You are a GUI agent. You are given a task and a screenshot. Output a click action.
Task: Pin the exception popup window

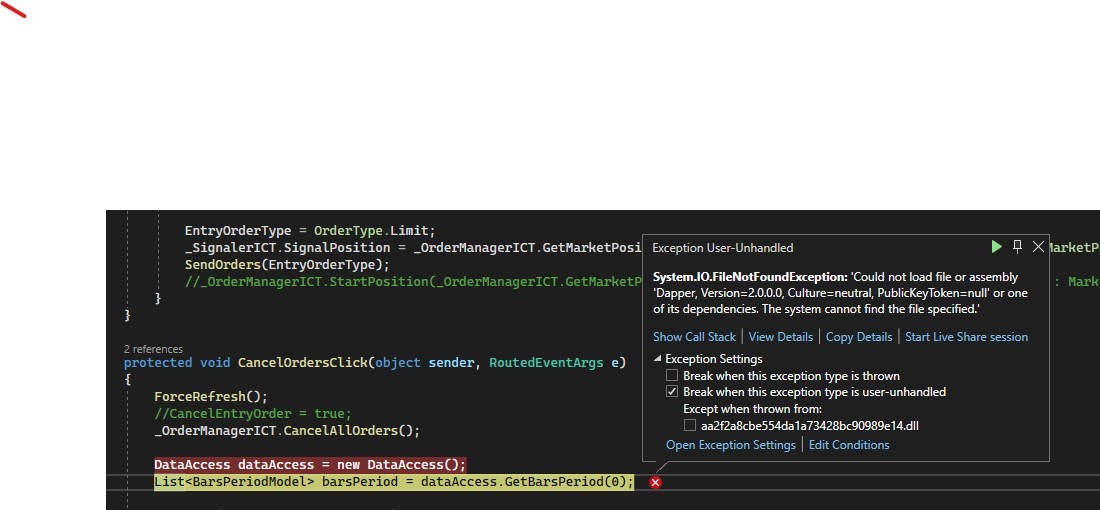click(1017, 246)
